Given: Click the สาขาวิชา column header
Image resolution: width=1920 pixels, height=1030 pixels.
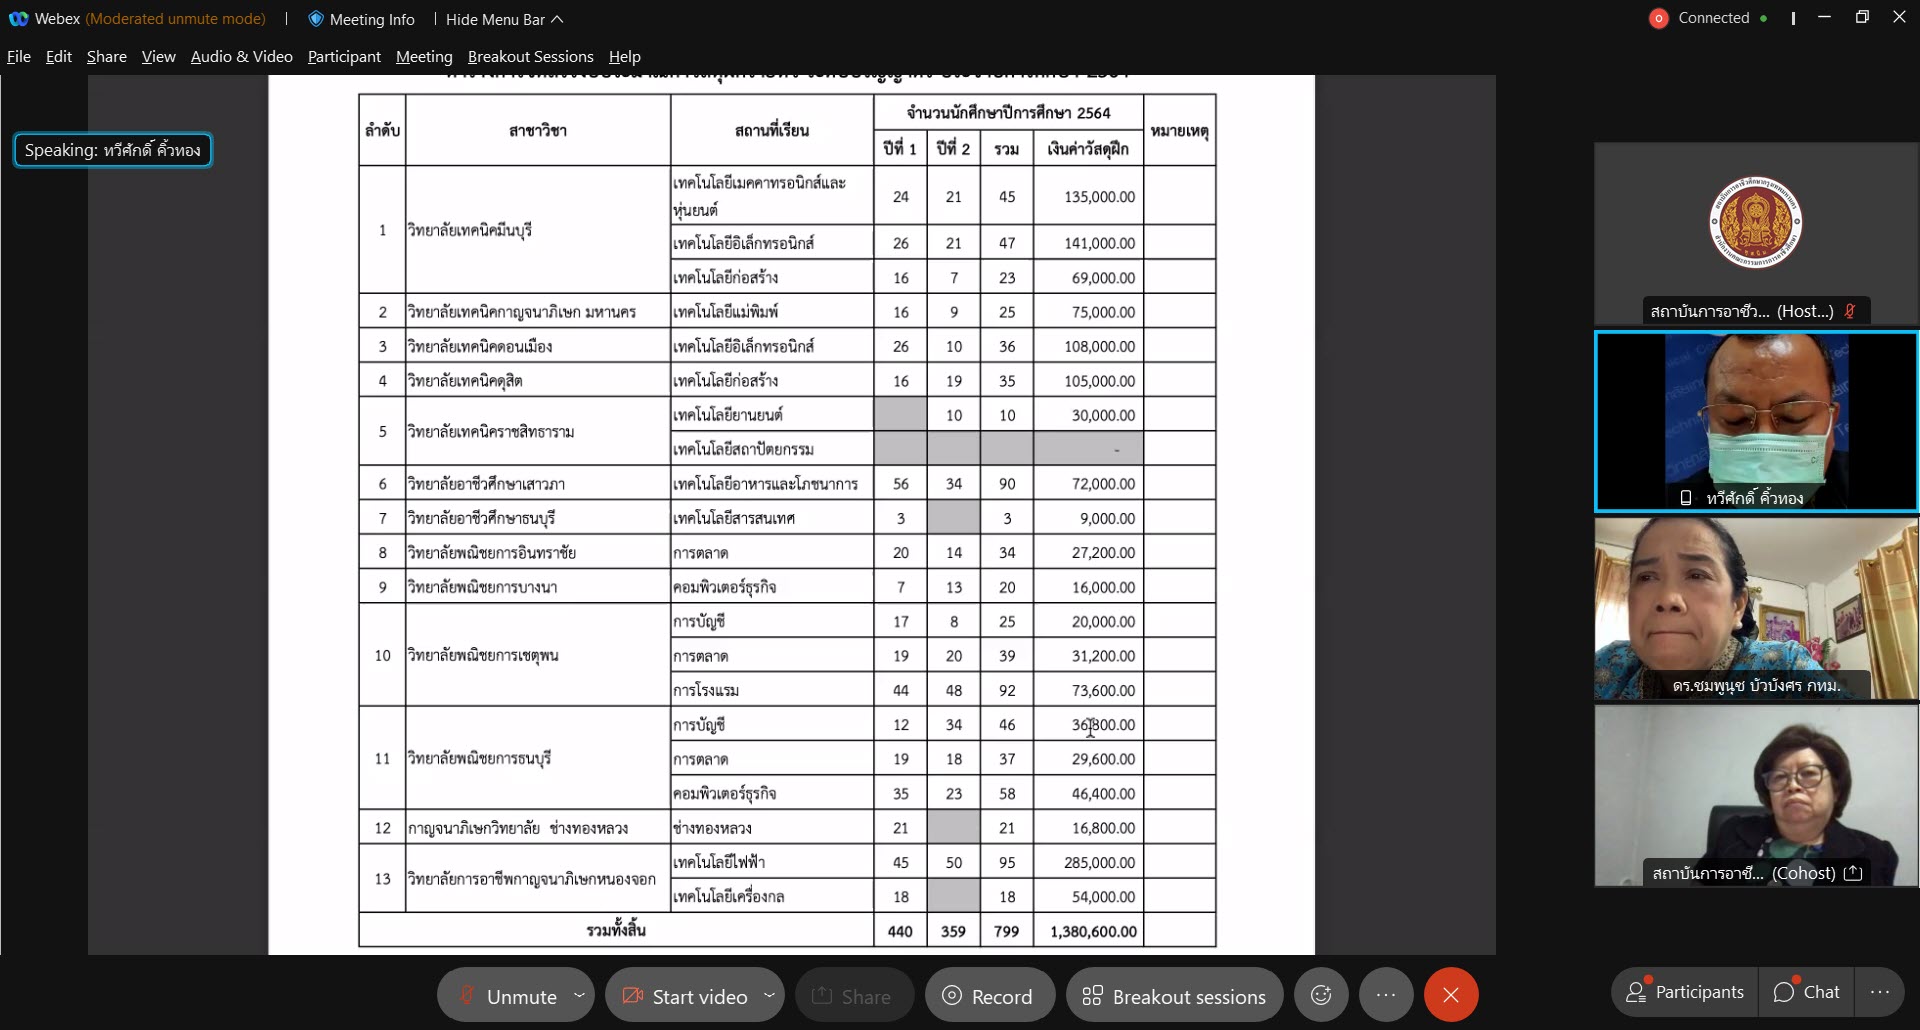Looking at the screenshot, I should click(x=538, y=130).
